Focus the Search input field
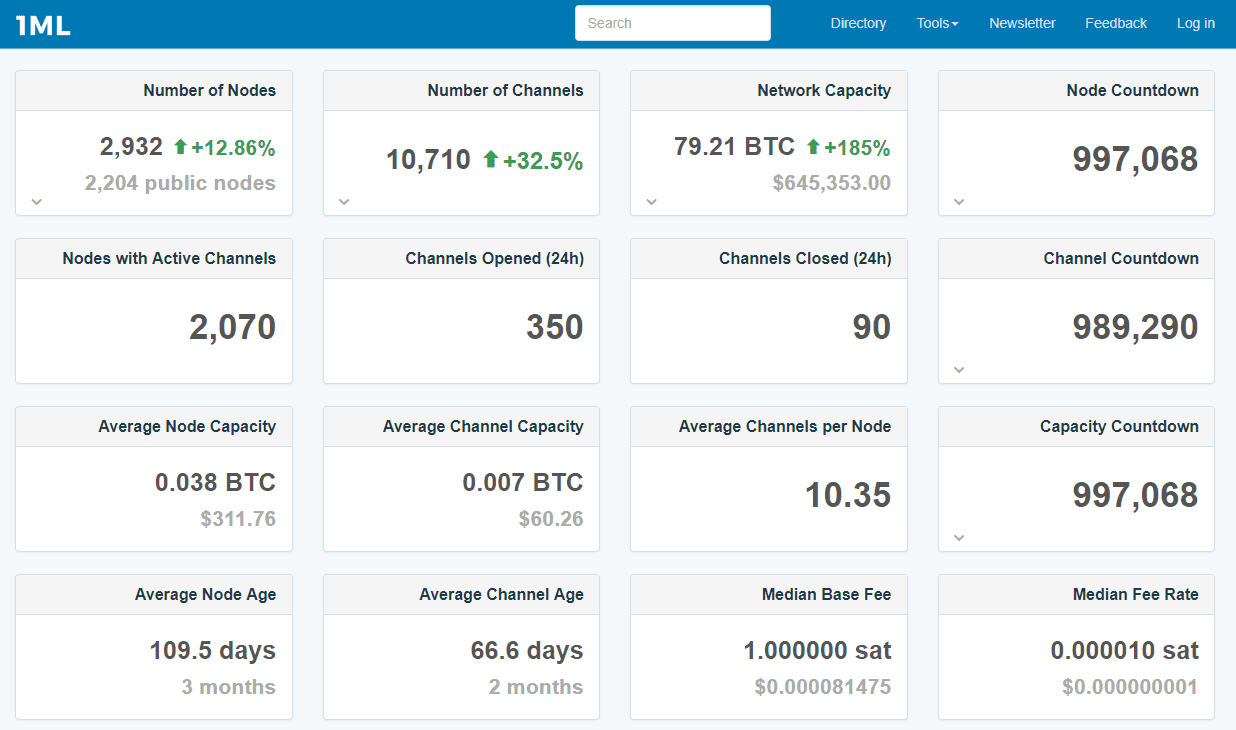 [x=672, y=23]
